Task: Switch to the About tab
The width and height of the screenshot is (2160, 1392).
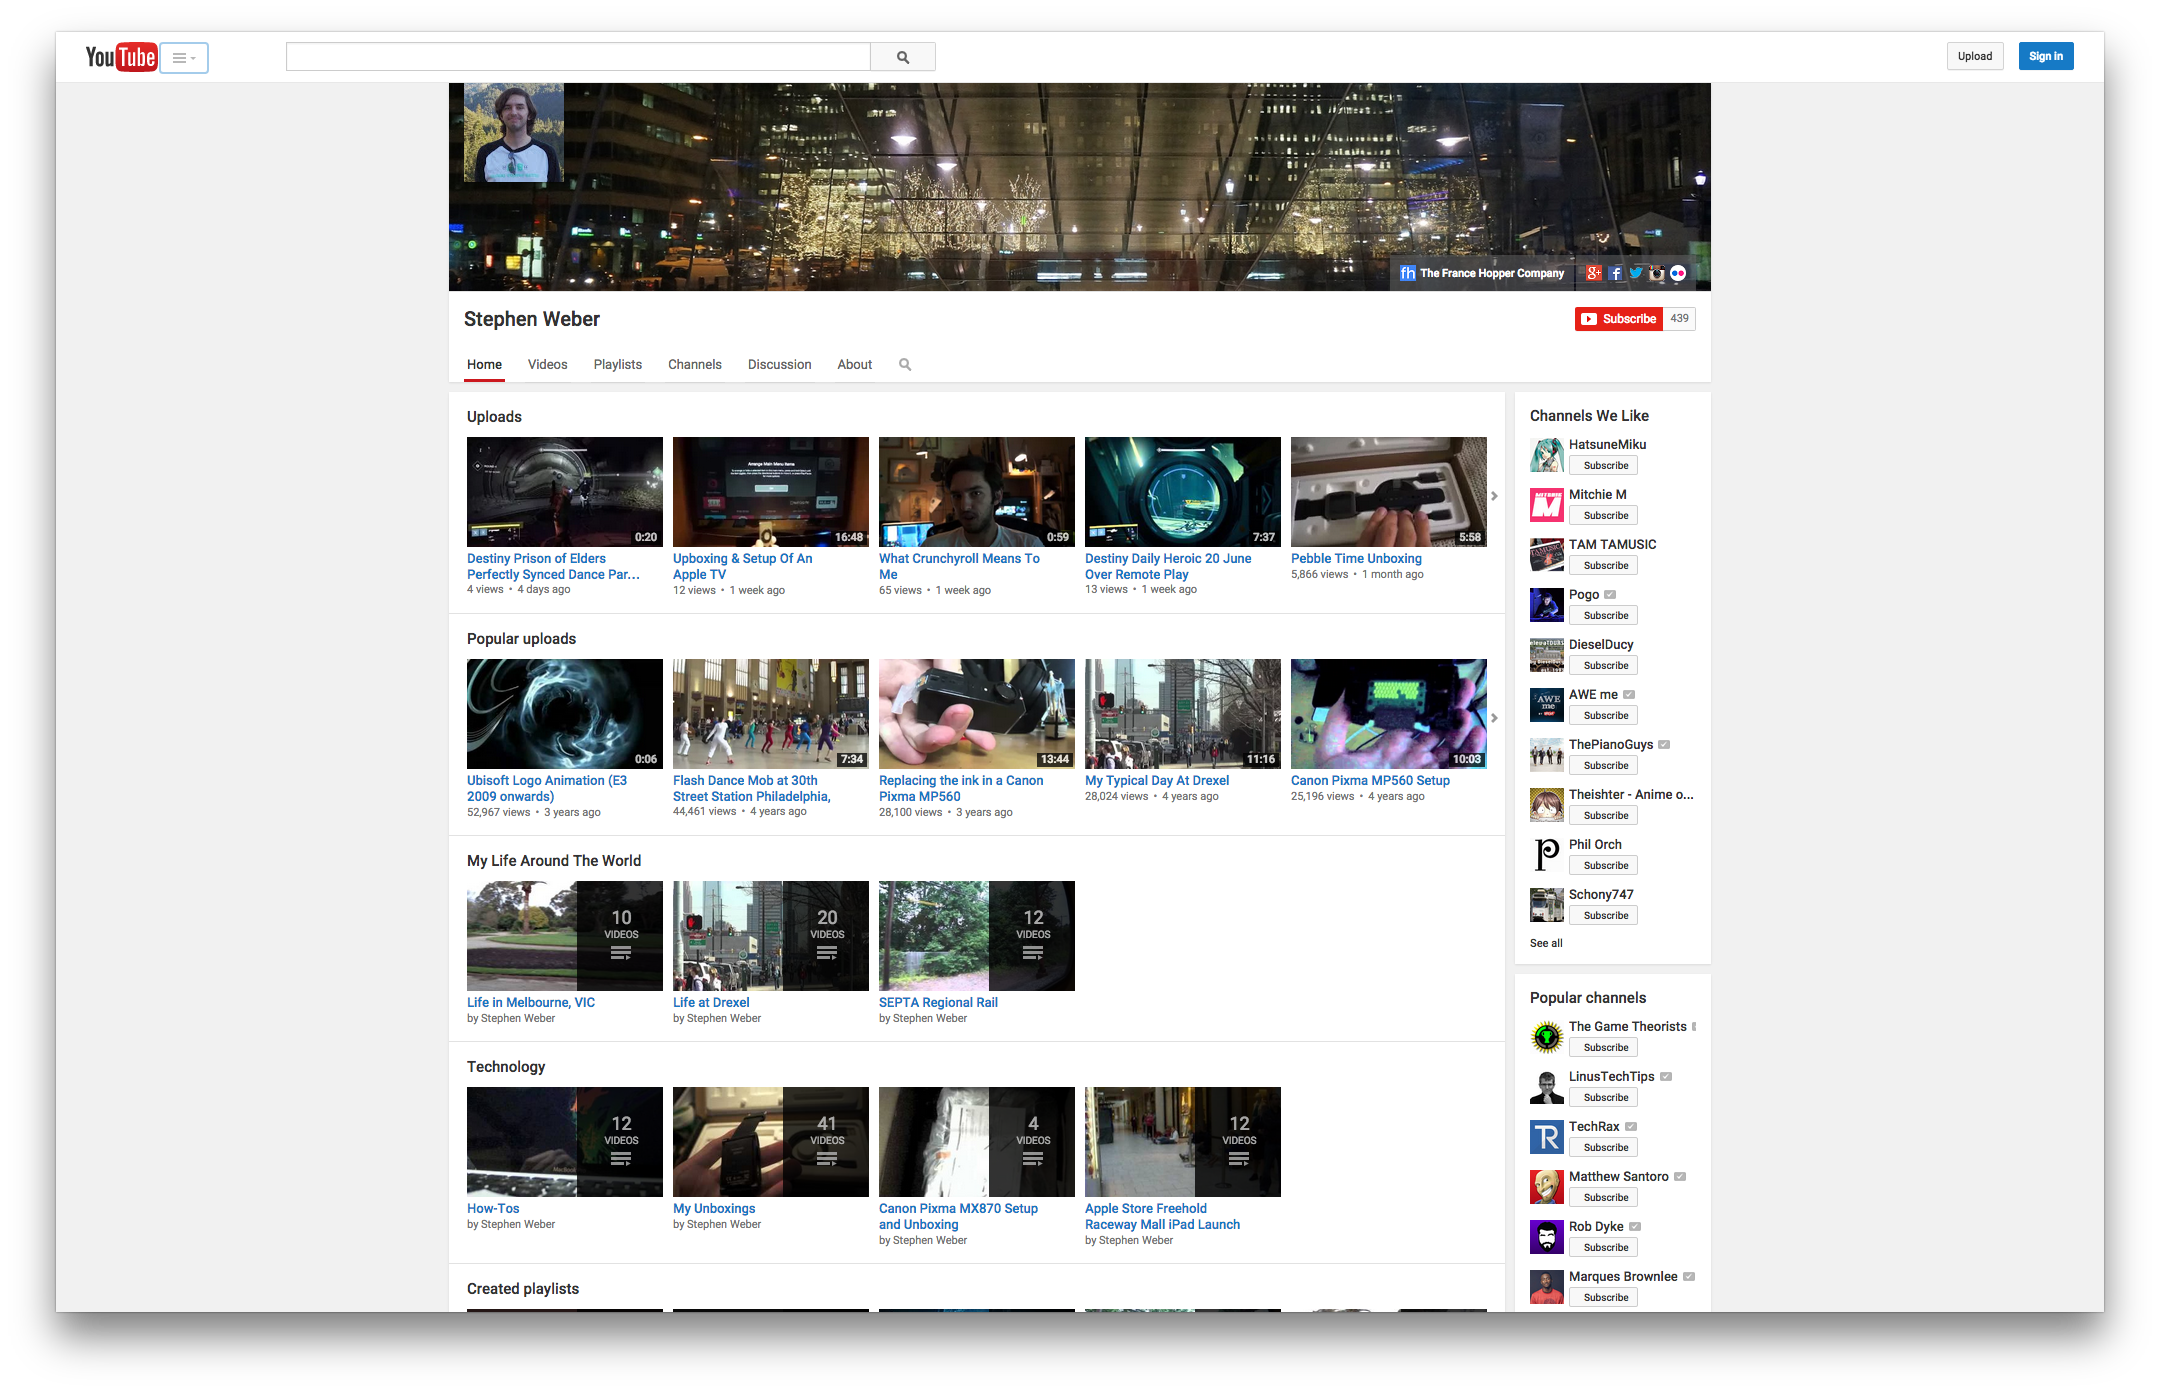Action: tap(854, 365)
